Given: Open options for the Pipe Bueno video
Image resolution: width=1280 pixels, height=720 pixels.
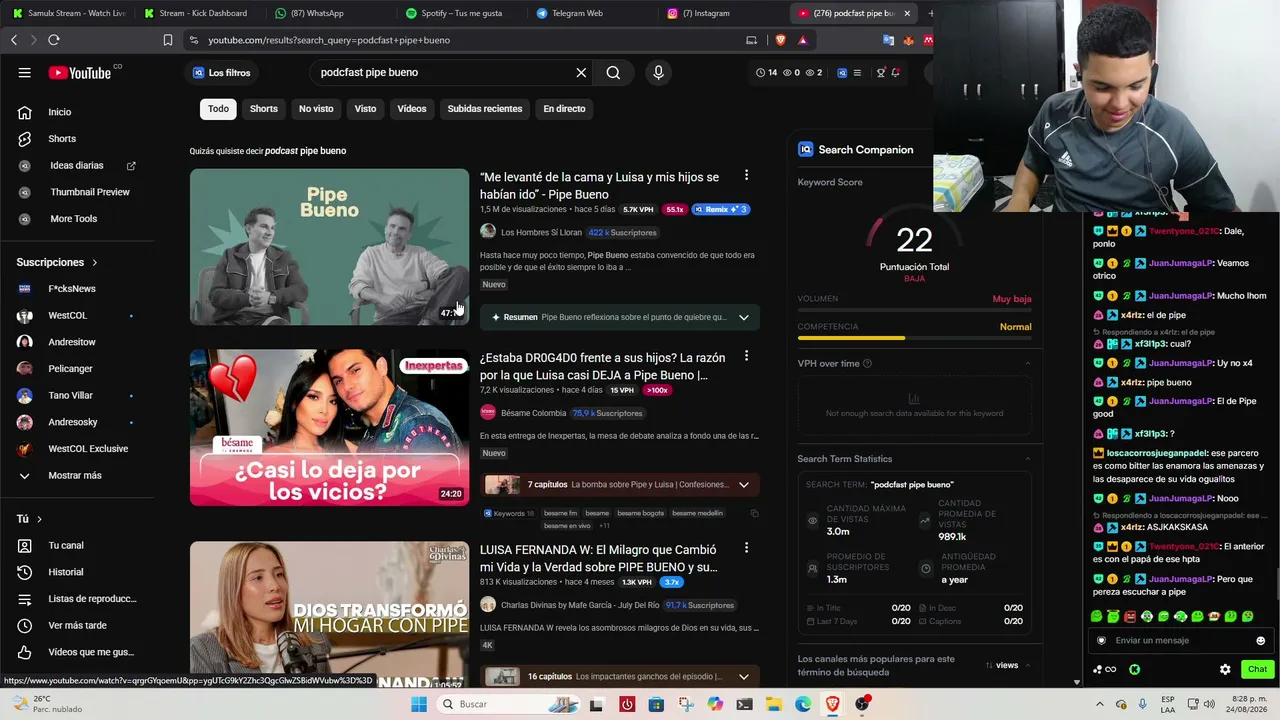Looking at the screenshot, I should point(746,176).
